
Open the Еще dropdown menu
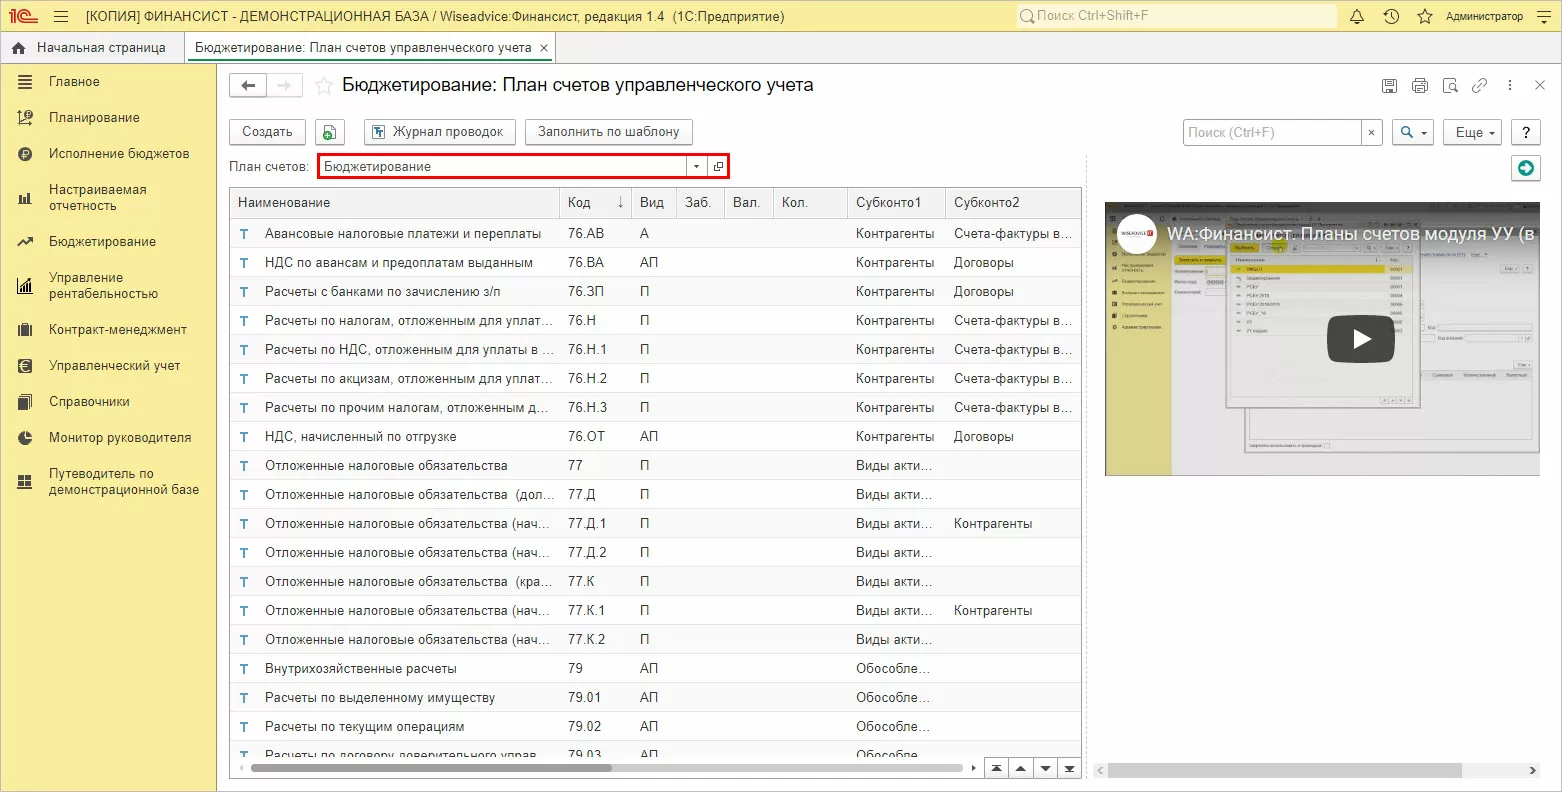coord(1476,132)
